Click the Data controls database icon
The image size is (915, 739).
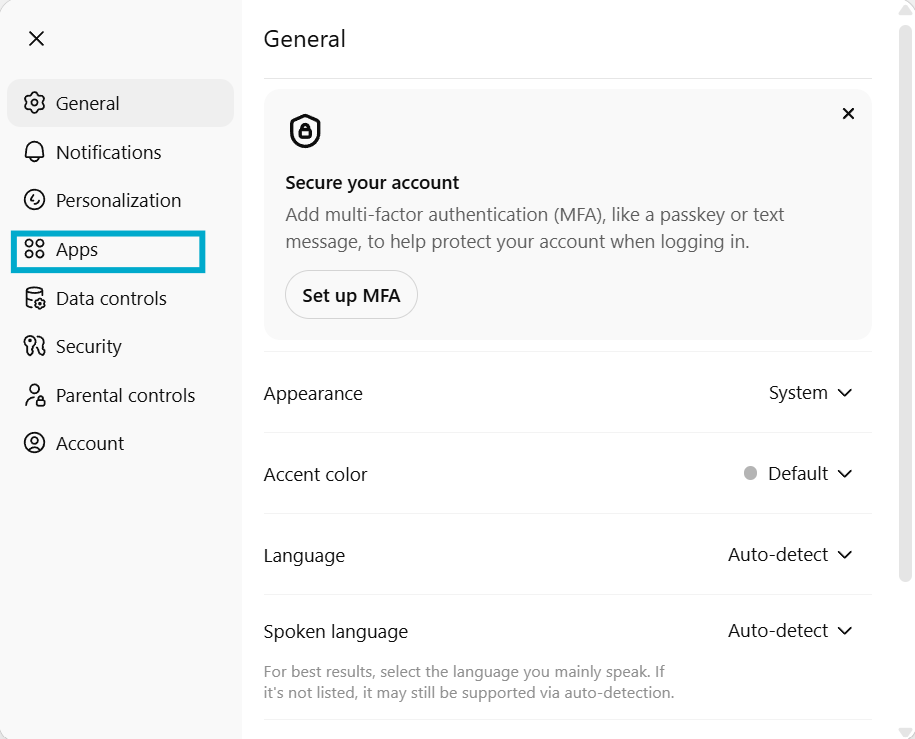click(35, 298)
